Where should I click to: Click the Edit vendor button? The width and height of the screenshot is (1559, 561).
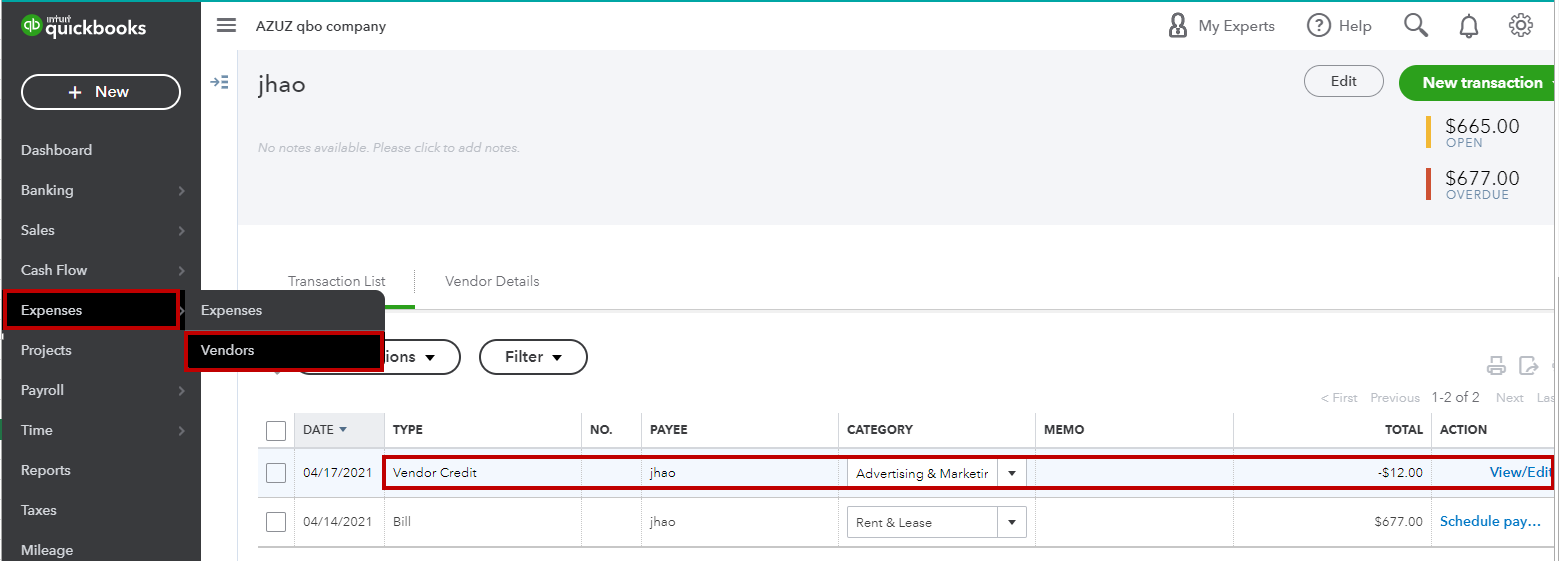[x=1343, y=82]
